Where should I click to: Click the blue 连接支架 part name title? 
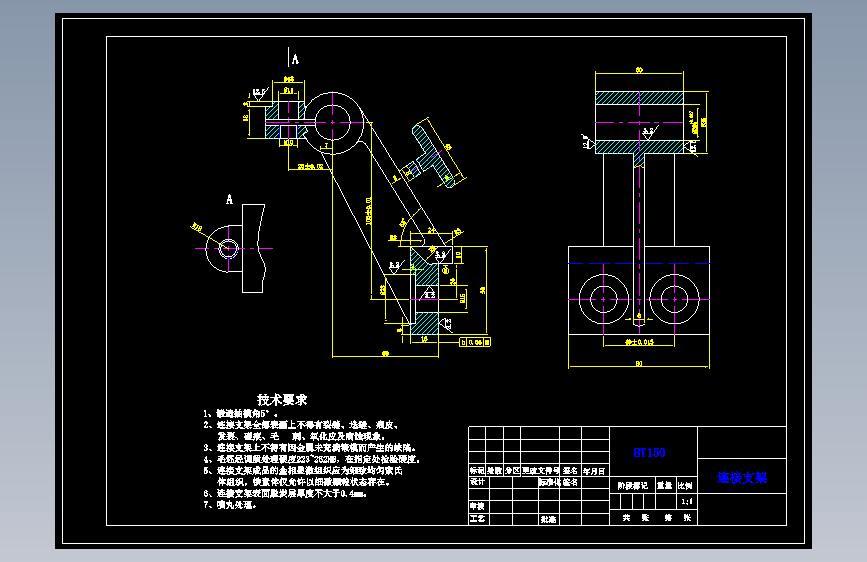click(x=742, y=478)
